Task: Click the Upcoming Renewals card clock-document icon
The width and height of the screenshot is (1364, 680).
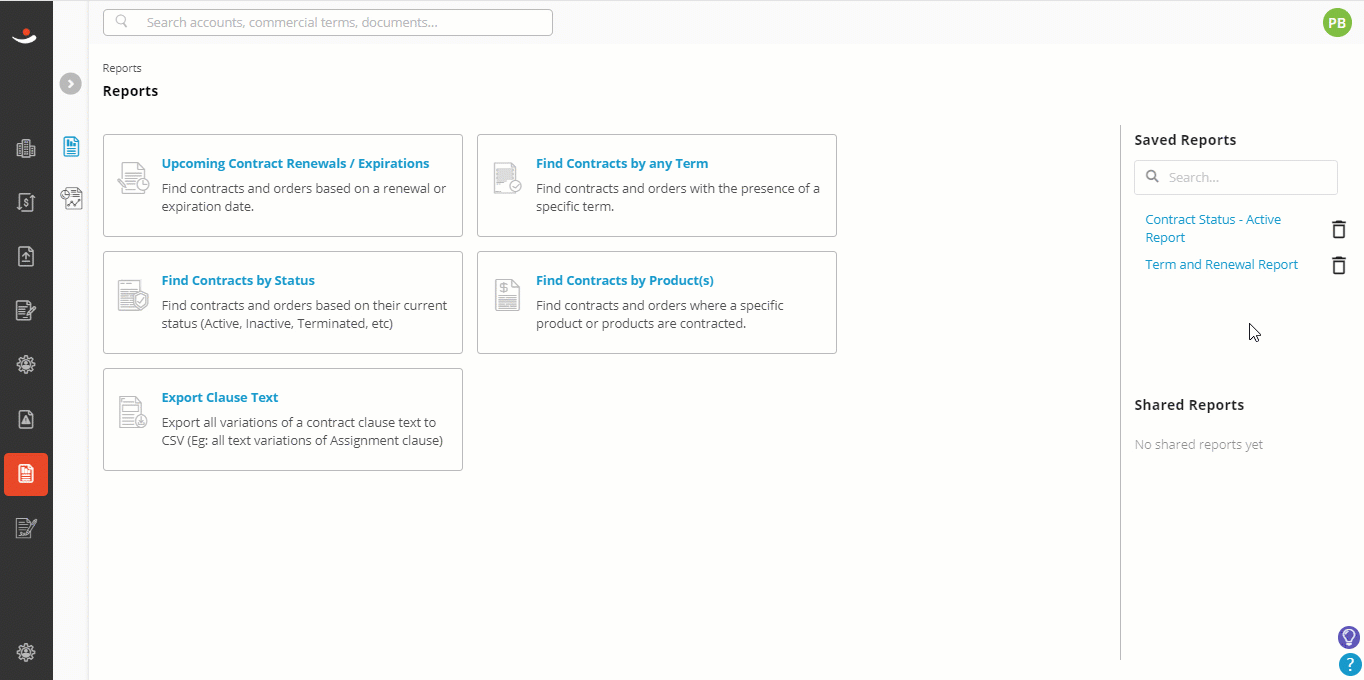Action: pyautogui.click(x=133, y=178)
